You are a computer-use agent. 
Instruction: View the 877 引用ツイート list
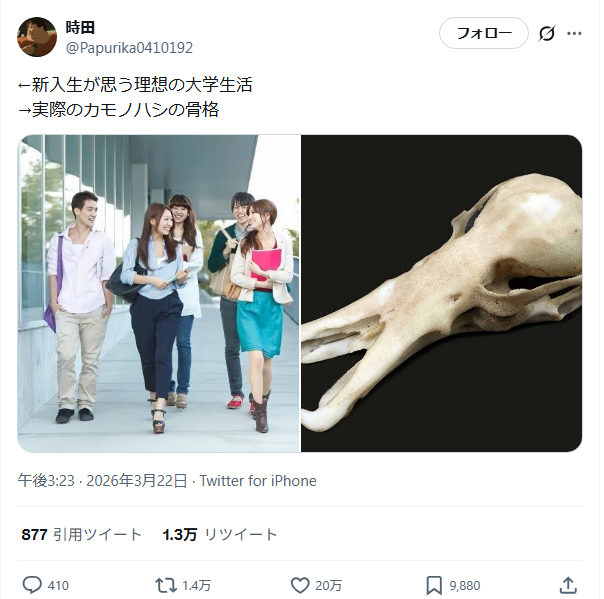82,534
